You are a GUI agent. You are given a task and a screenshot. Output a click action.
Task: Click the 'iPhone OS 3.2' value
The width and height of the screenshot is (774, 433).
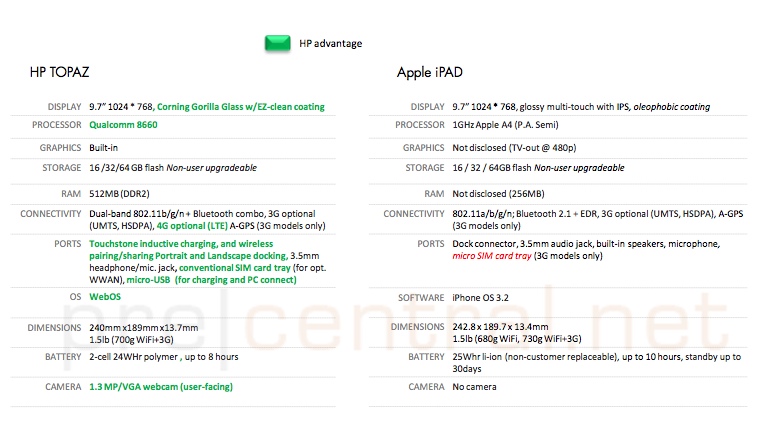[480, 298]
